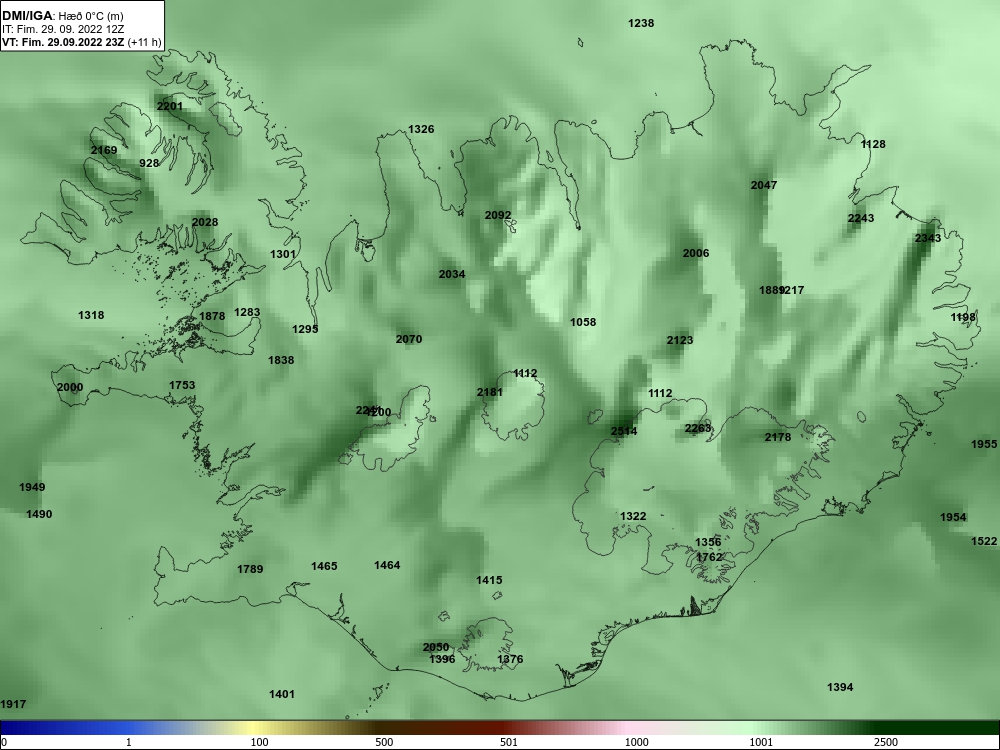Click the value 2263 on the map
The image size is (1000, 750).
698,428
